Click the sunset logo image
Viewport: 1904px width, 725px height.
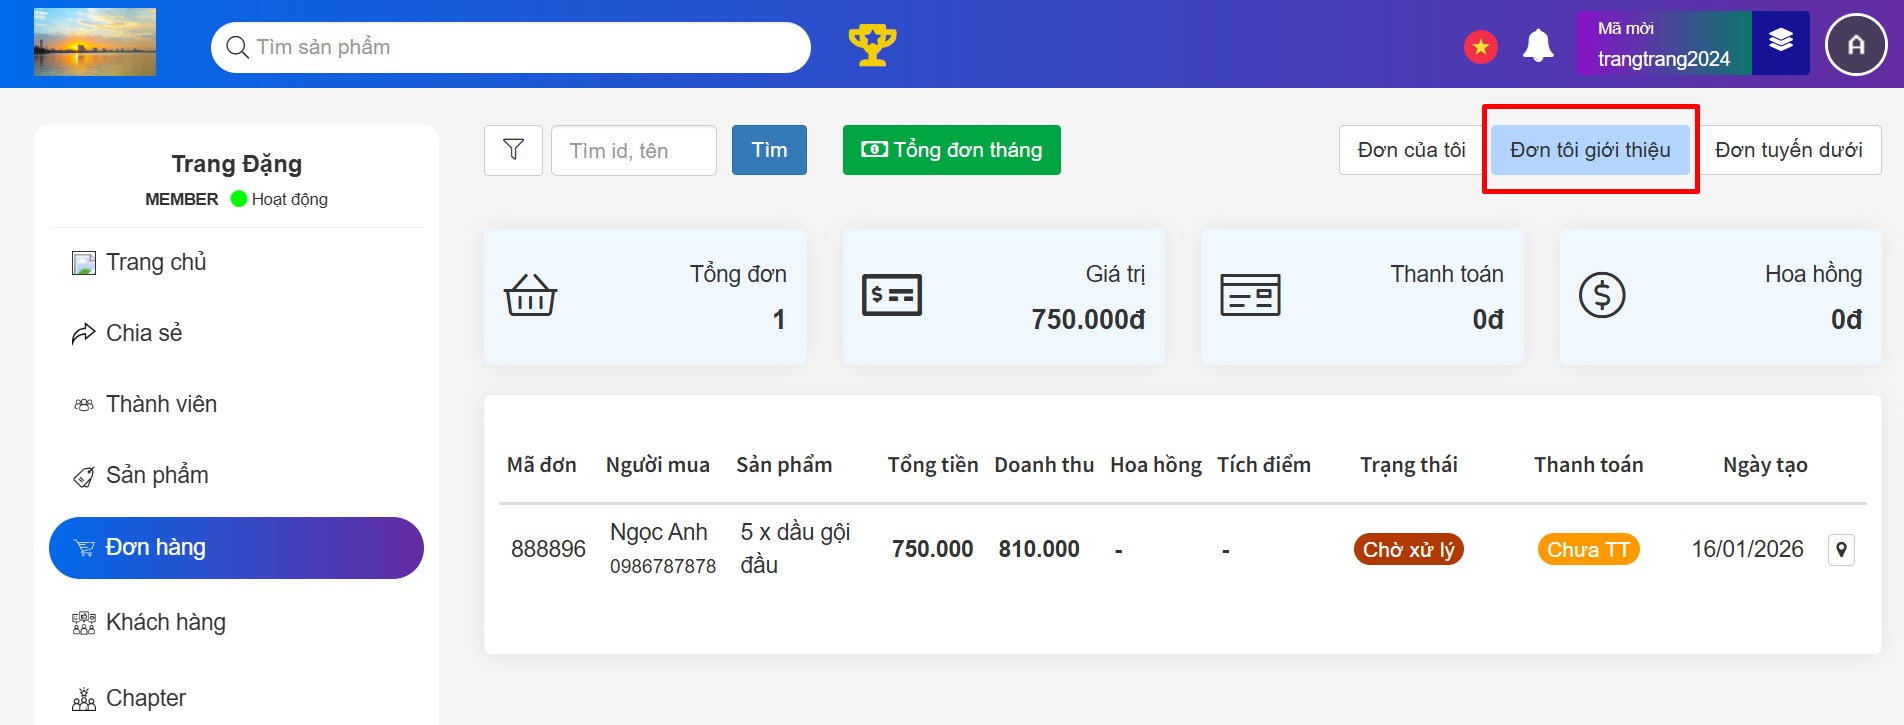pos(95,42)
